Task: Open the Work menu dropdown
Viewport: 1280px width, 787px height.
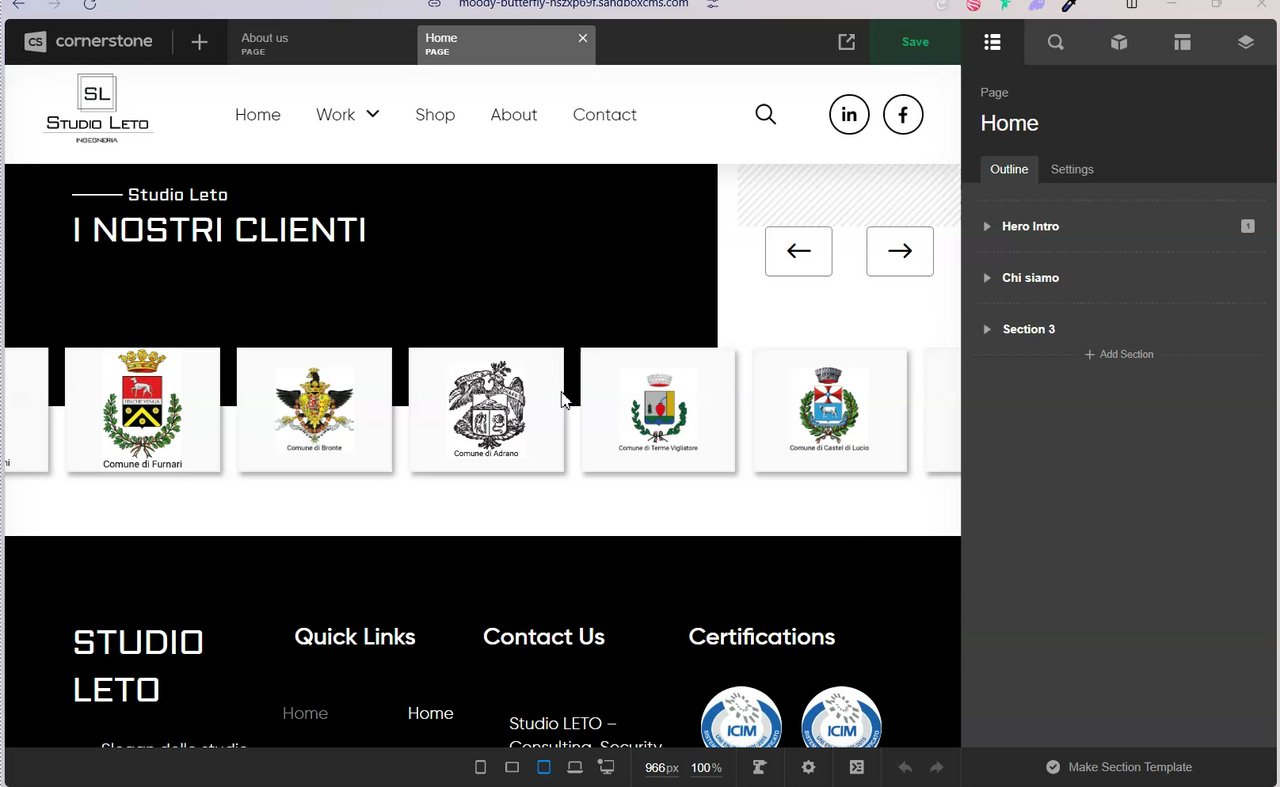Action: tap(348, 114)
